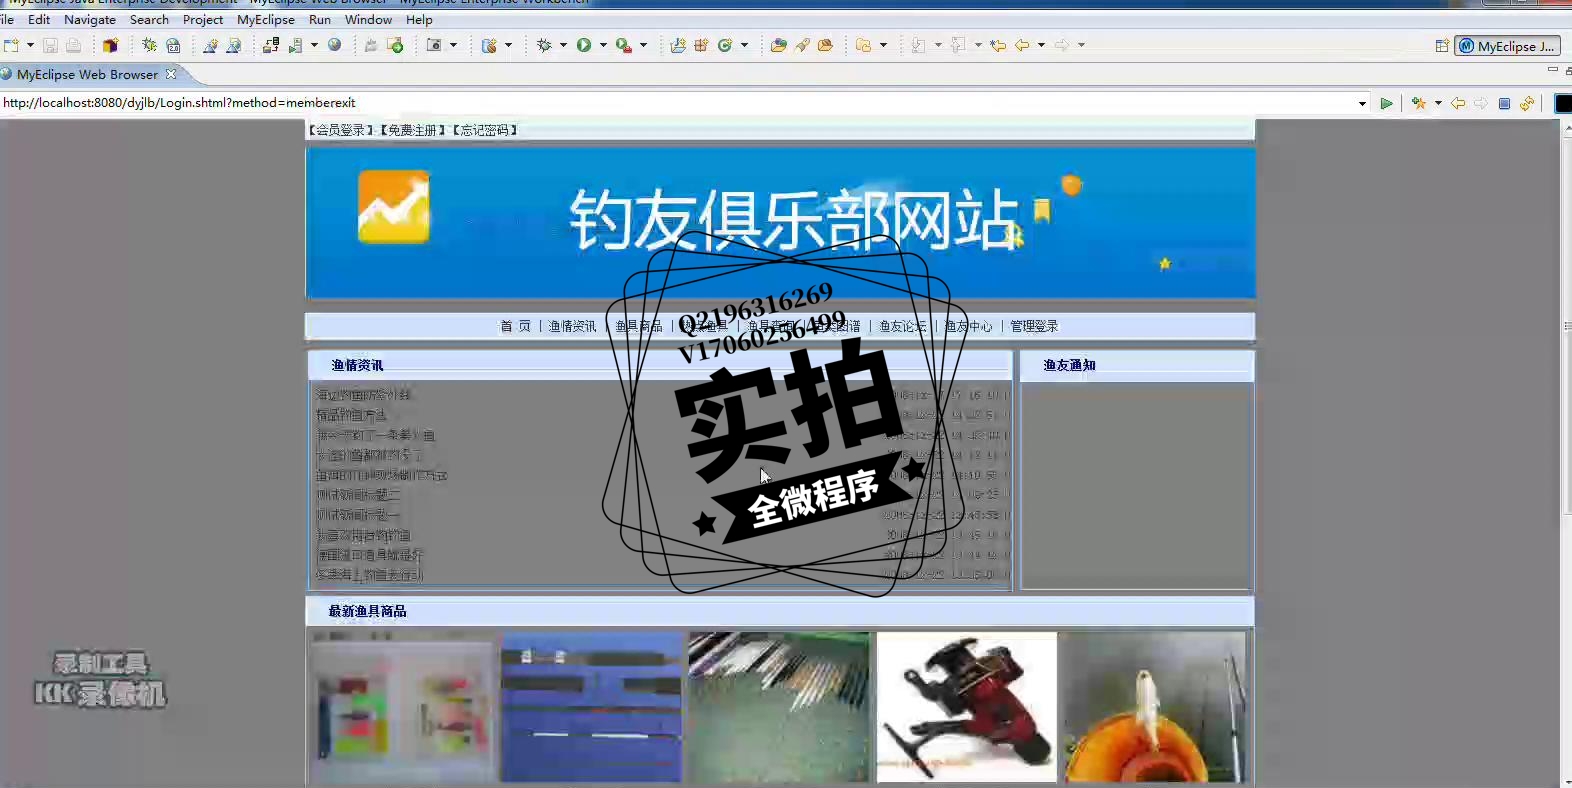This screenshot has width=1572, height=788.
Task: Click the toolbar Back yellow arrow
Action: click(x=1022, y=45)
